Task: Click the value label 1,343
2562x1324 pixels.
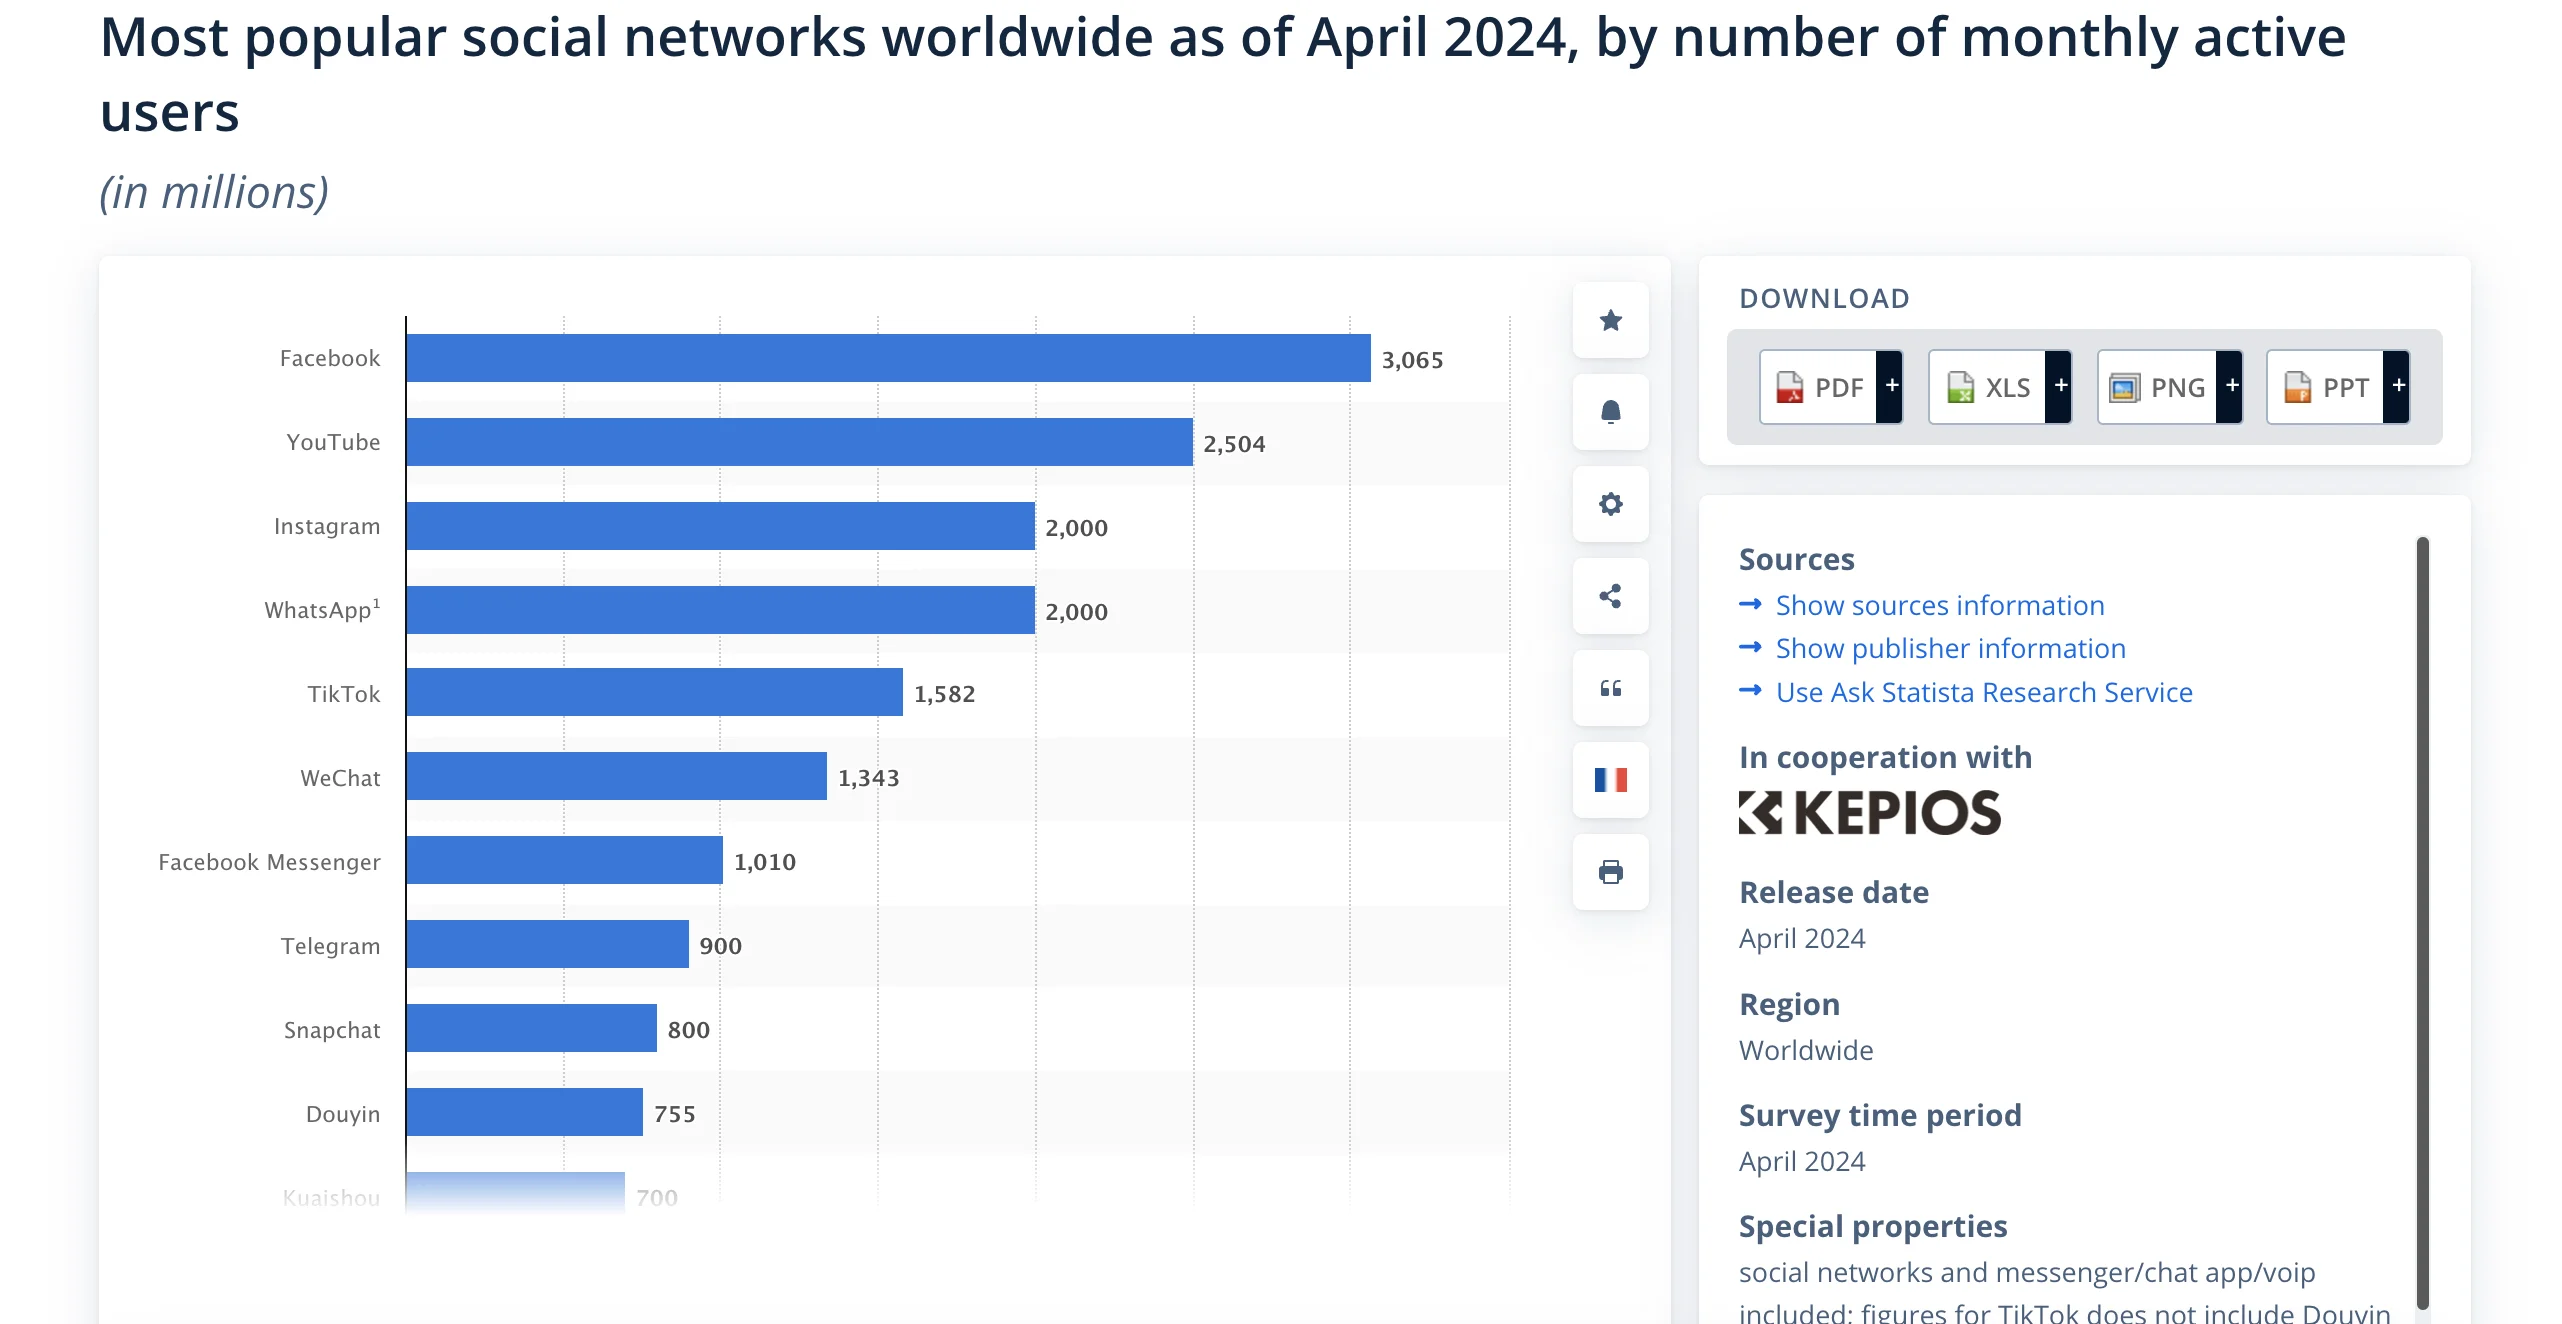Action: [x=868, y=778]
